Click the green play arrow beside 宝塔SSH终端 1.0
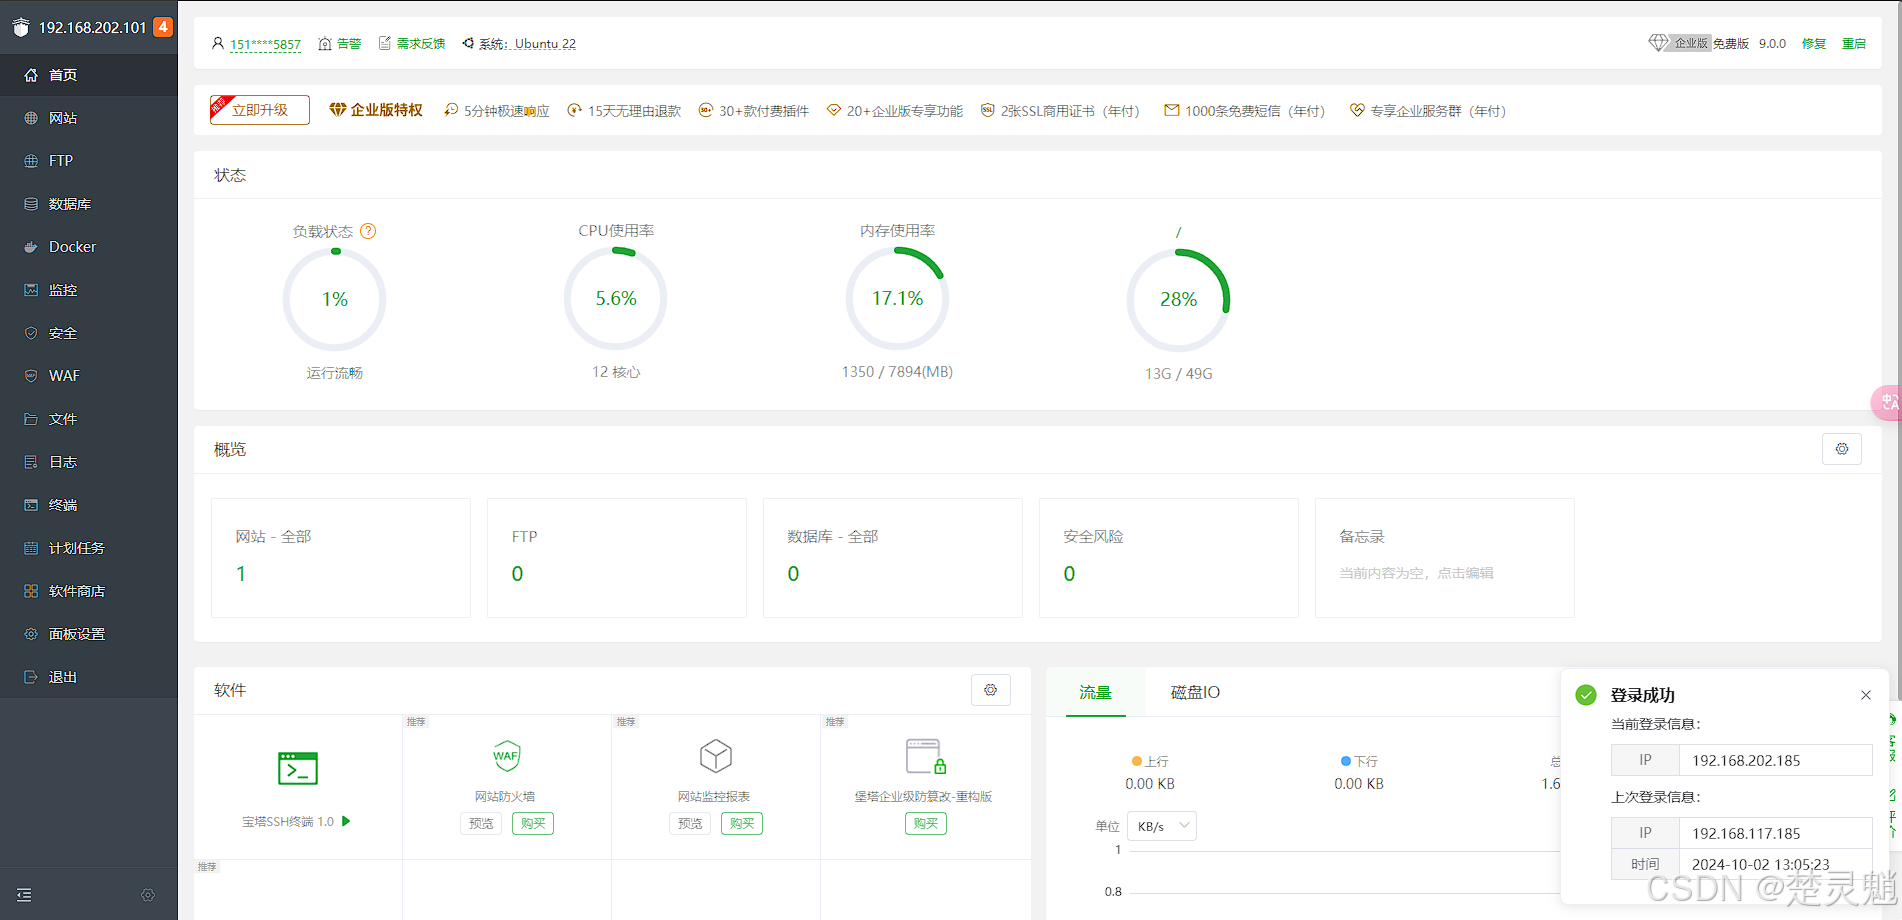The height and width of the screenshot is (920, 1902). tap(346, 821)
